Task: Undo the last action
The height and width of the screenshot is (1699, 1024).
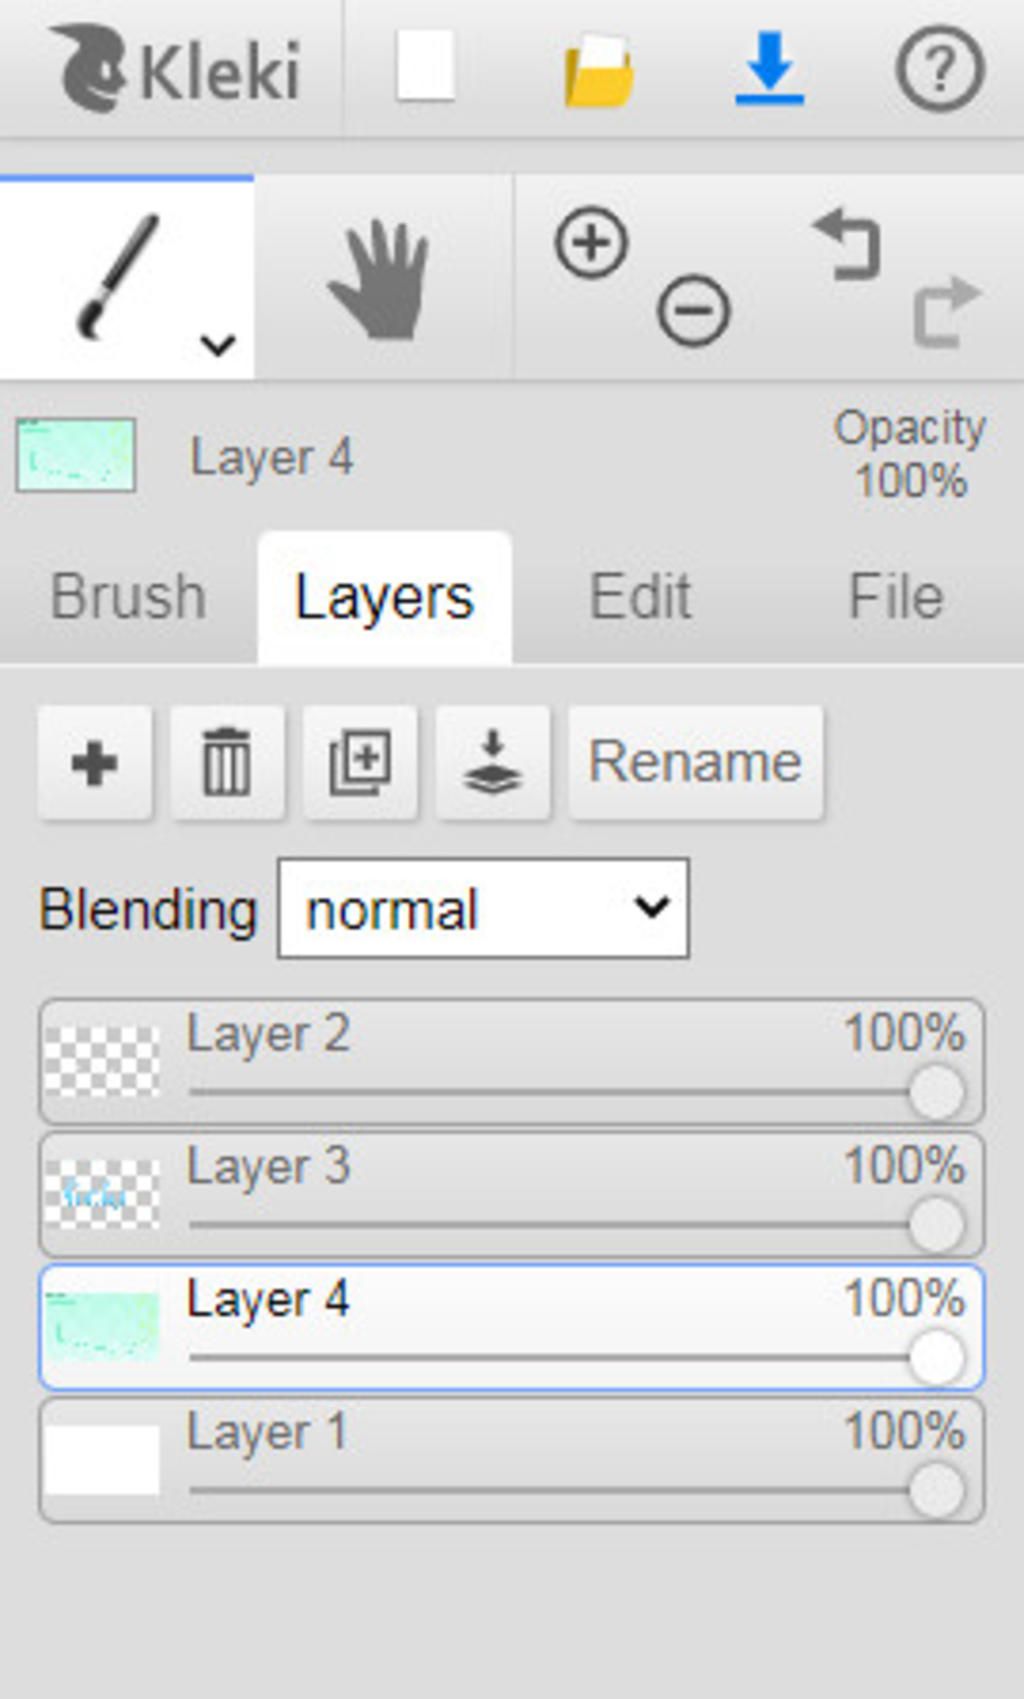Action: pos(847,243)
